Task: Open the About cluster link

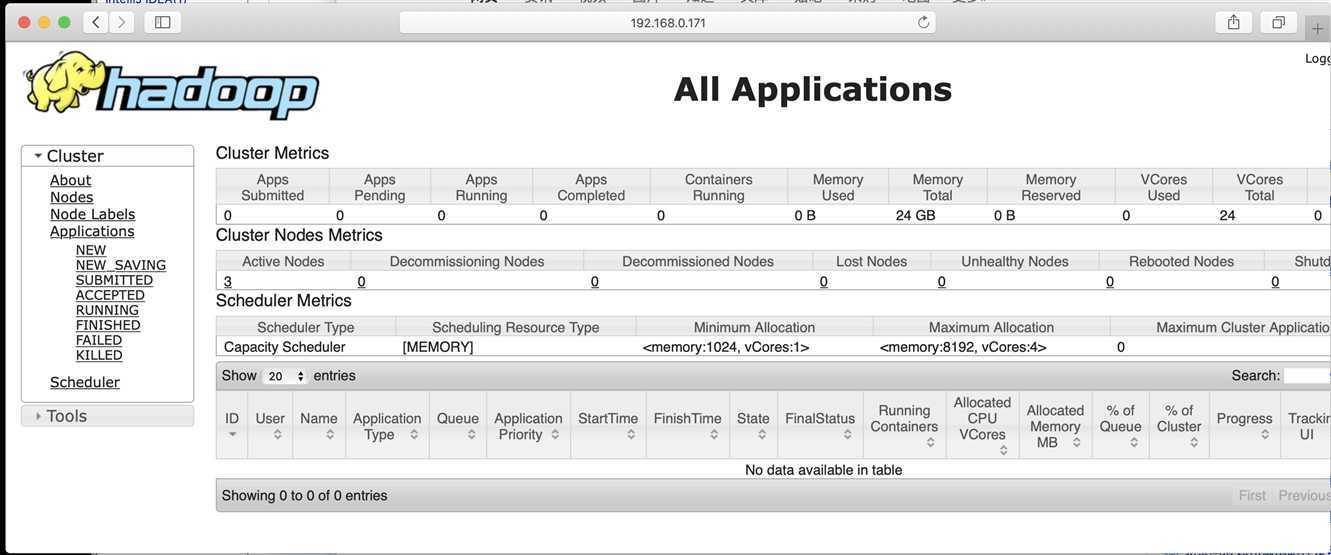Action: coord(71,180)
